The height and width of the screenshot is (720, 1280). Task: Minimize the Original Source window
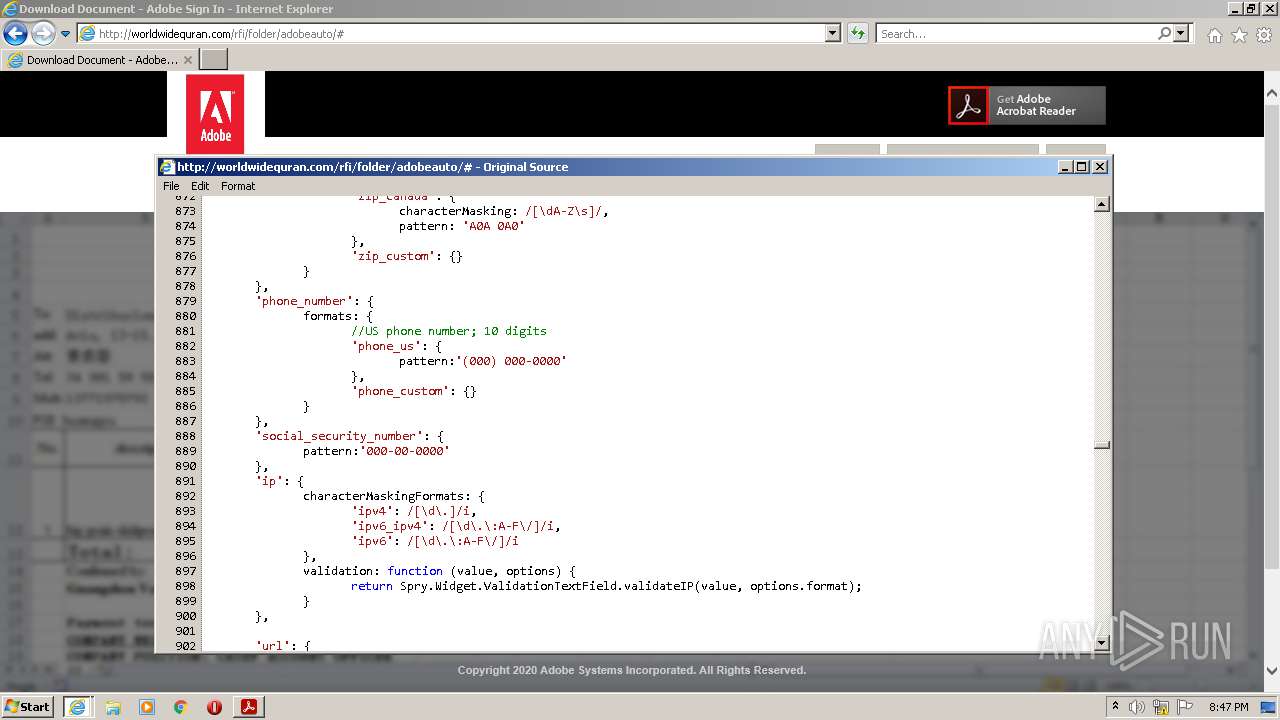click(1065, 167)
